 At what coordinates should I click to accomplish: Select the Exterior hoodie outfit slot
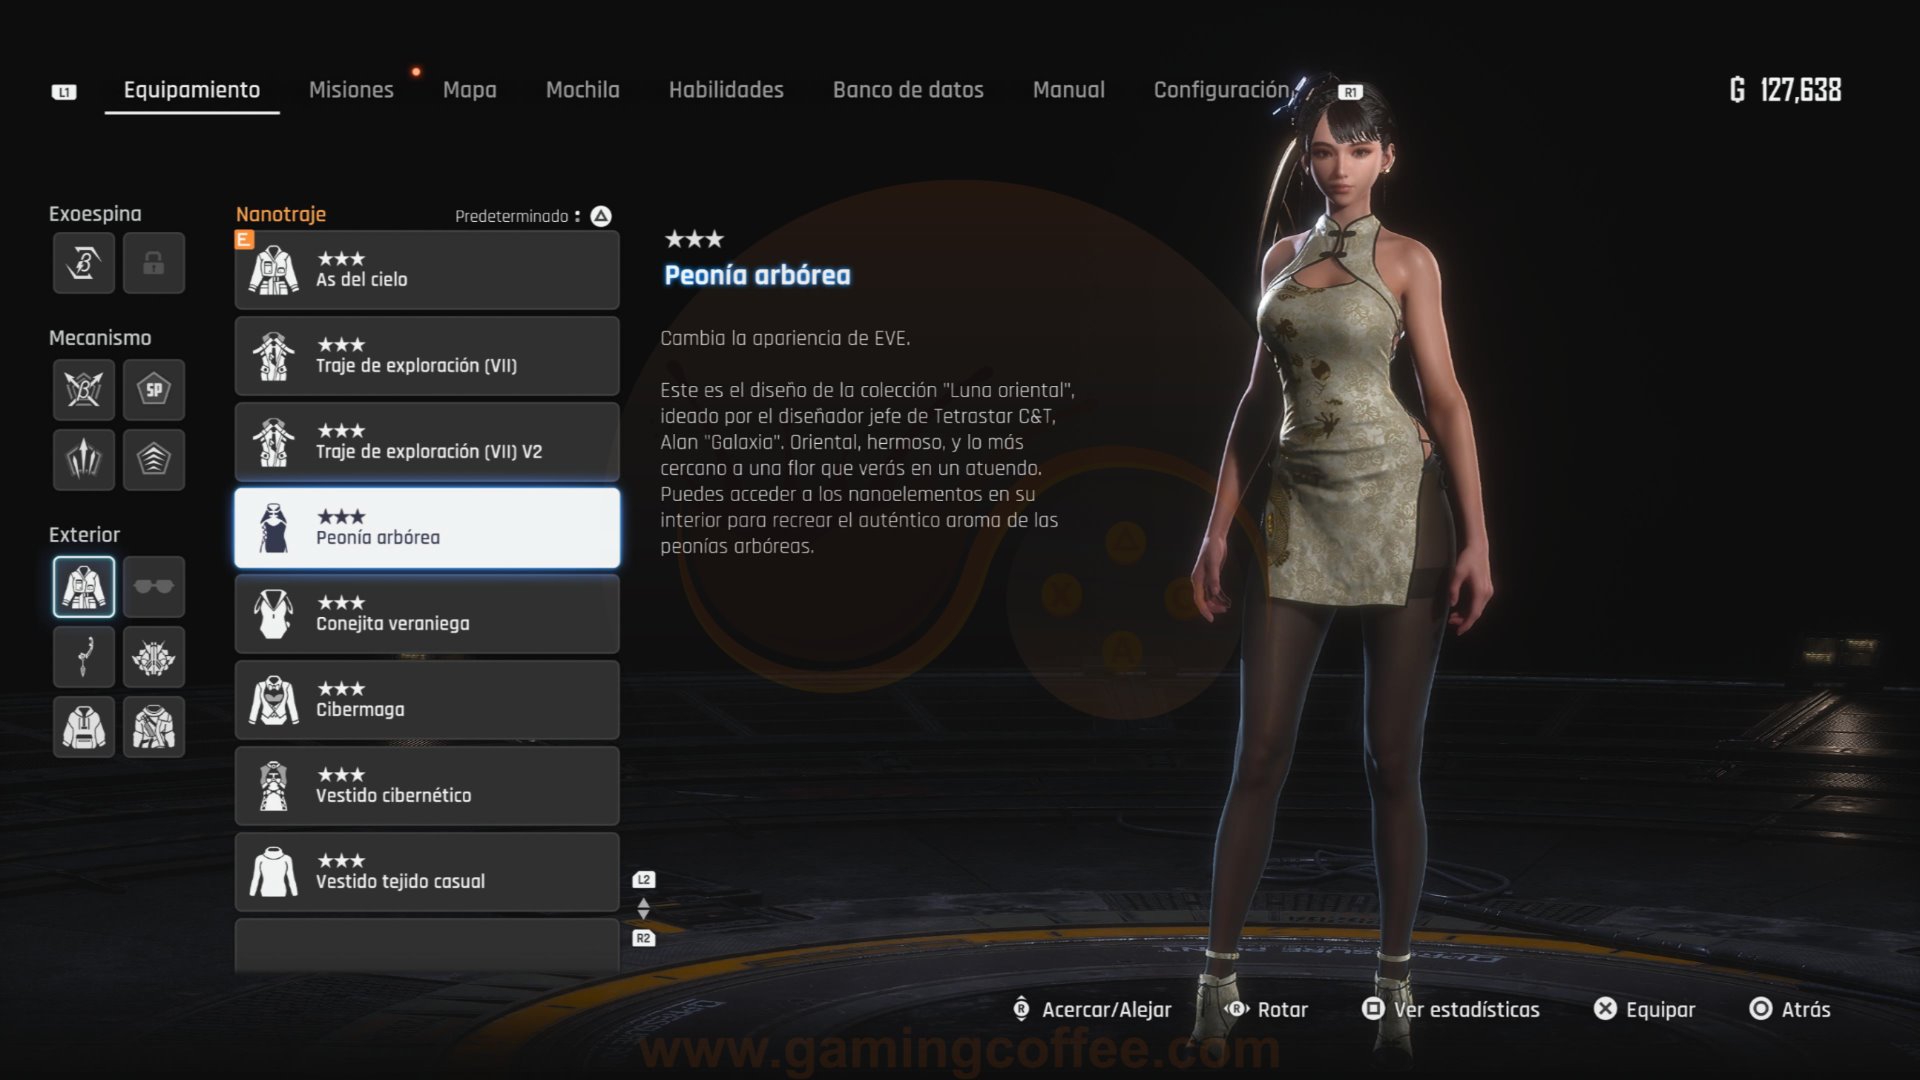[x=84, y=726]
